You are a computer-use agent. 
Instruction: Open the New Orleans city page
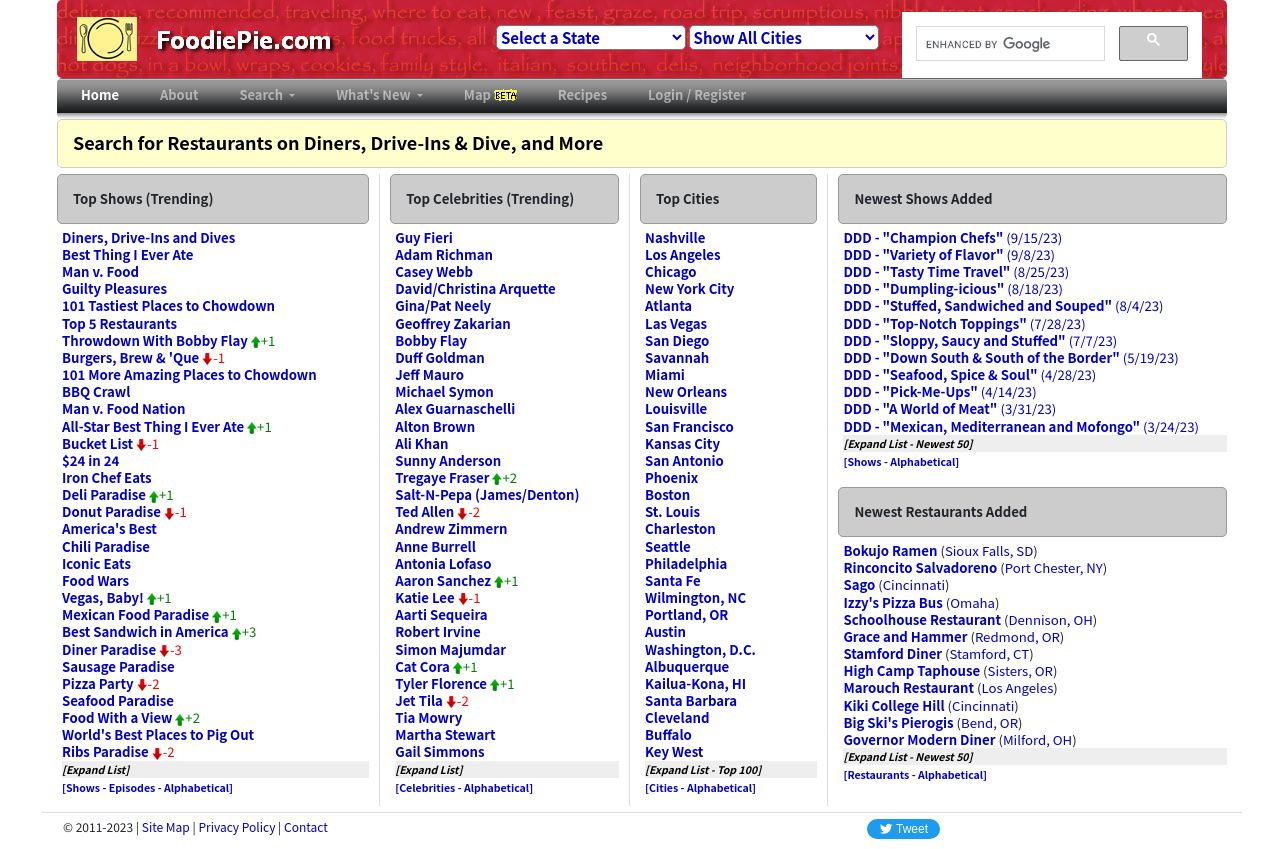point(686,392)
